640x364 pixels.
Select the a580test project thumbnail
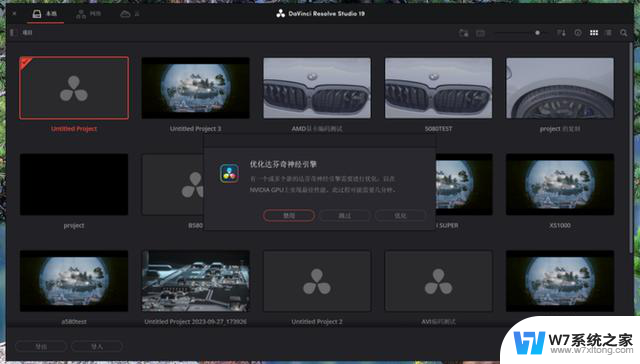tap(74, 281)
